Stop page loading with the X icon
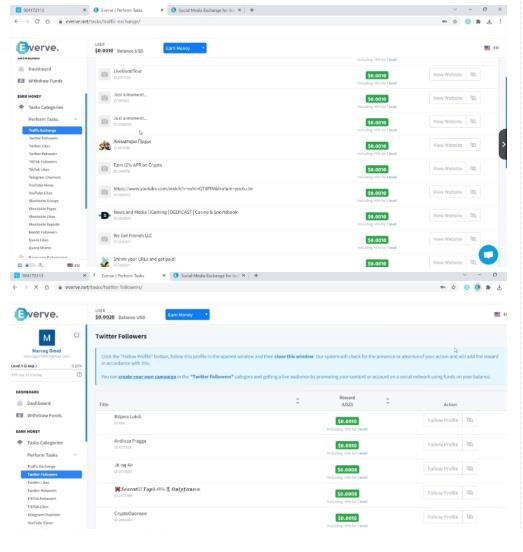This screenshot has height=552, width=523. coord(36,287)
